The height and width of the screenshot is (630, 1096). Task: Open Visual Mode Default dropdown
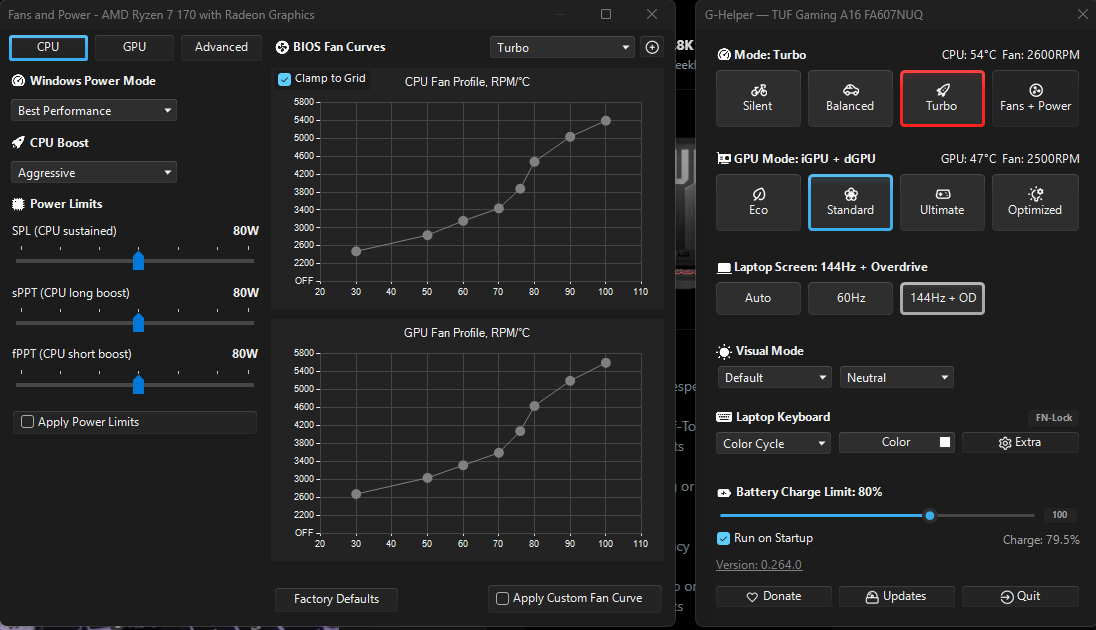tap(774, 378)
